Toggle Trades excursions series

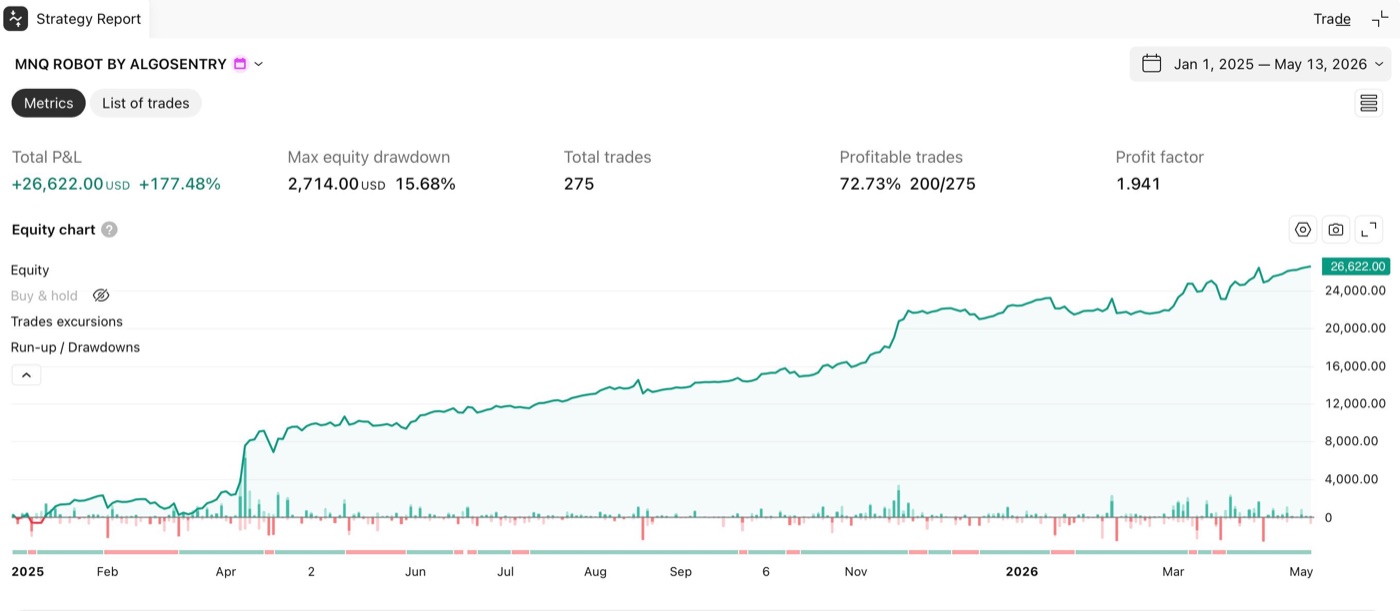pos(67,322)
